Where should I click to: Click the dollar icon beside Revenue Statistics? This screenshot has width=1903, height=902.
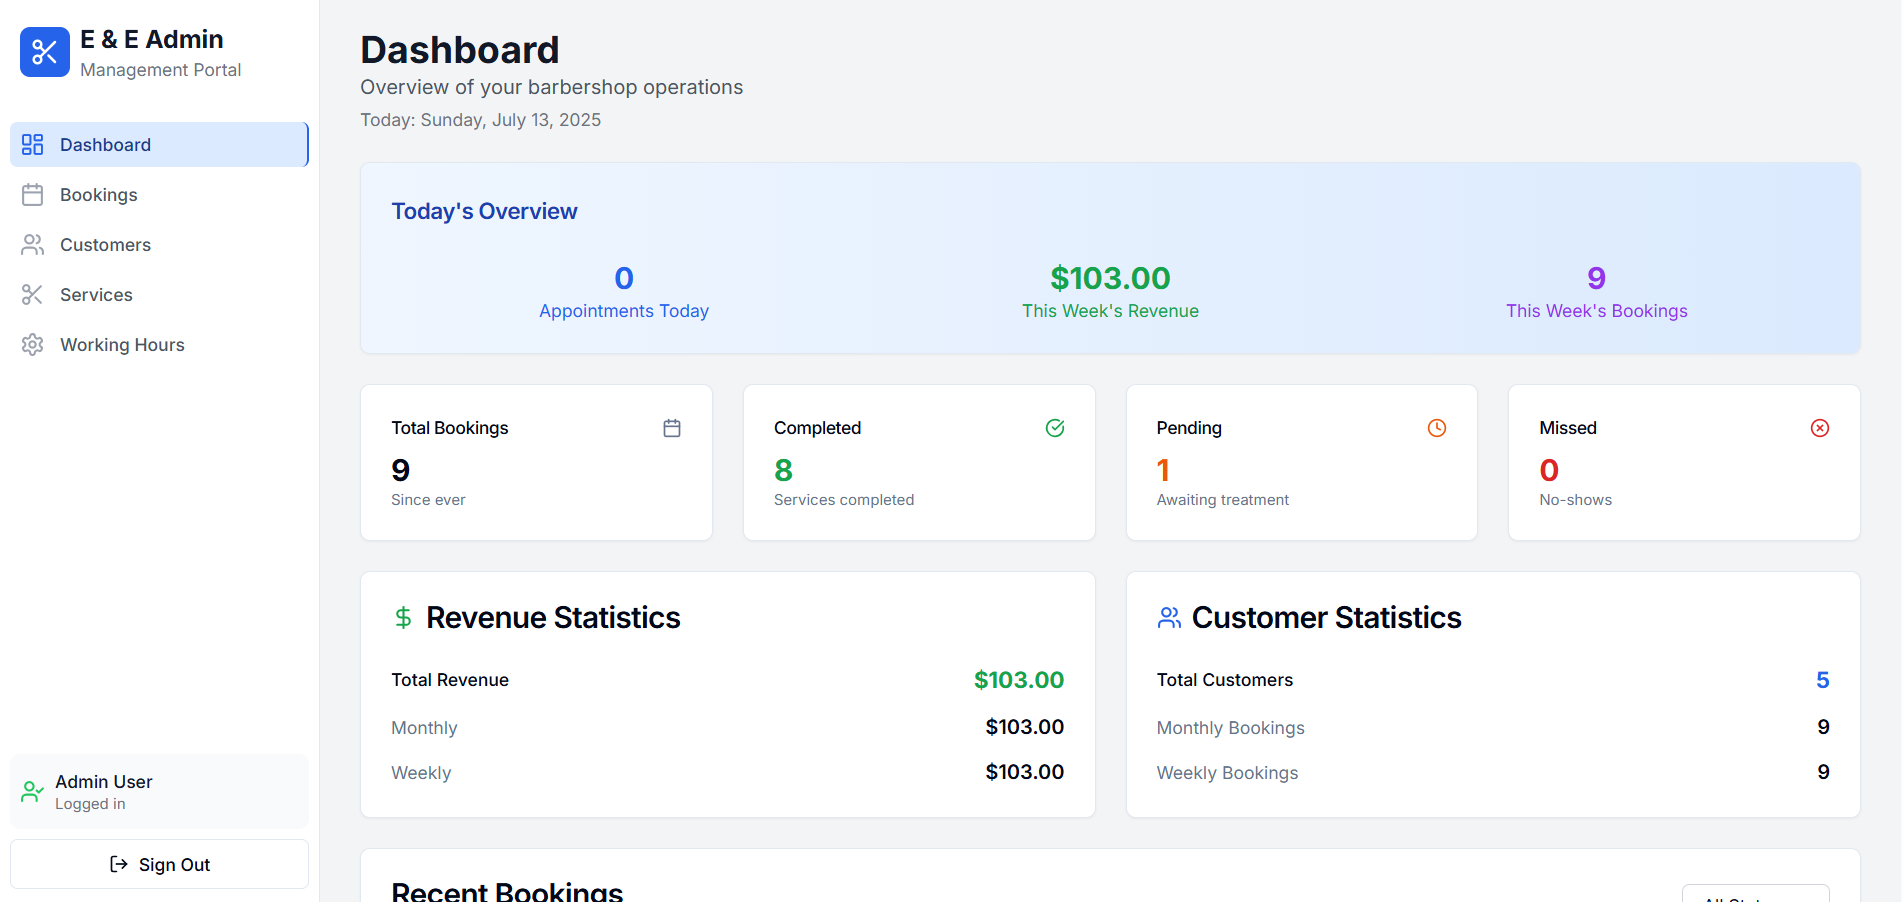[x=403, y=617]
